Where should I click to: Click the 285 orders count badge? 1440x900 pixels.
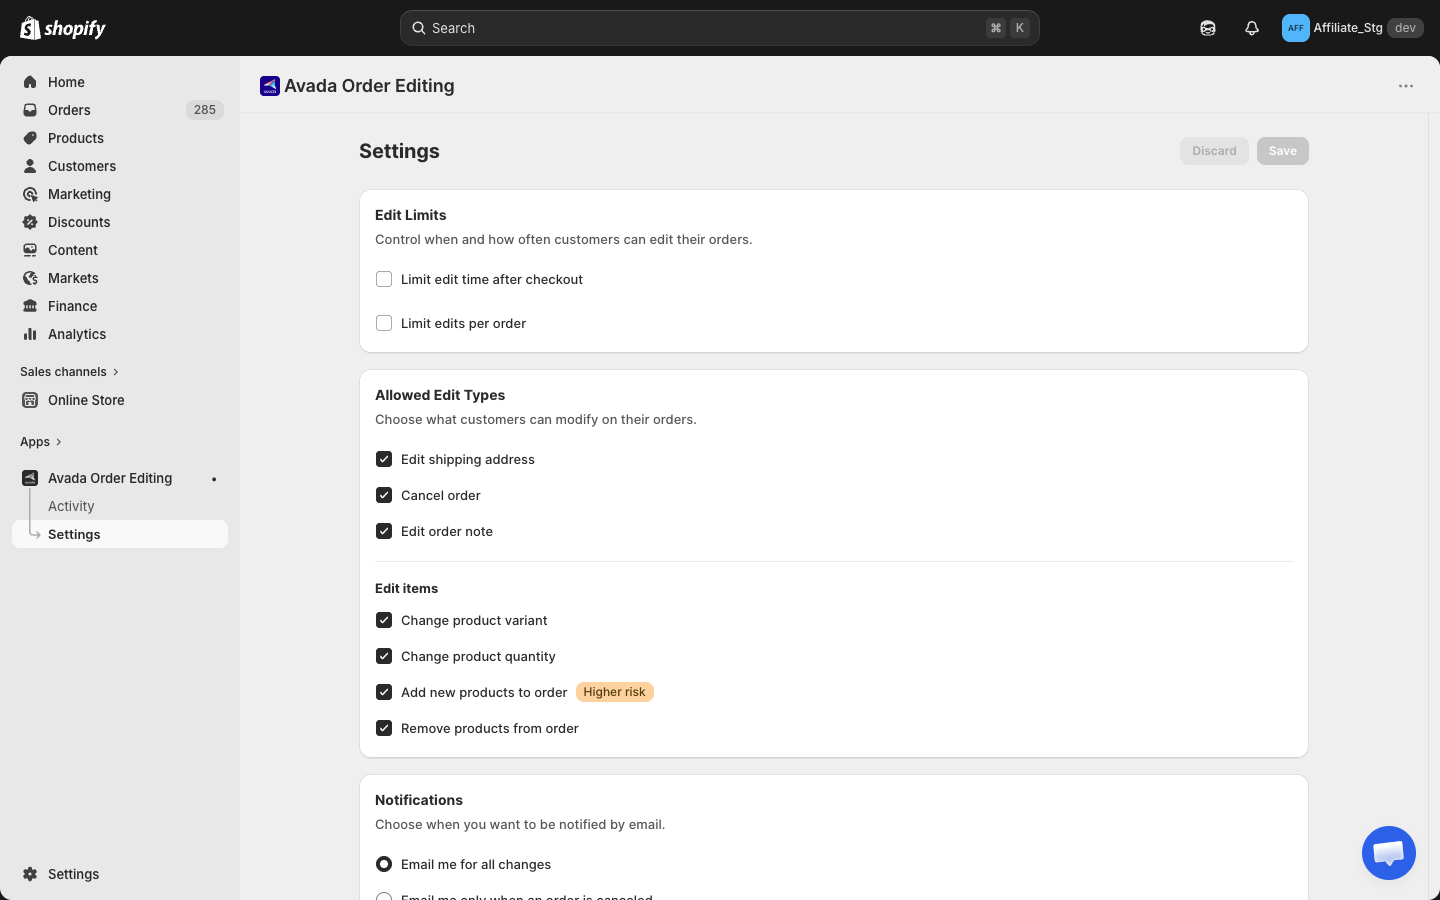click(x=205, y=110)
